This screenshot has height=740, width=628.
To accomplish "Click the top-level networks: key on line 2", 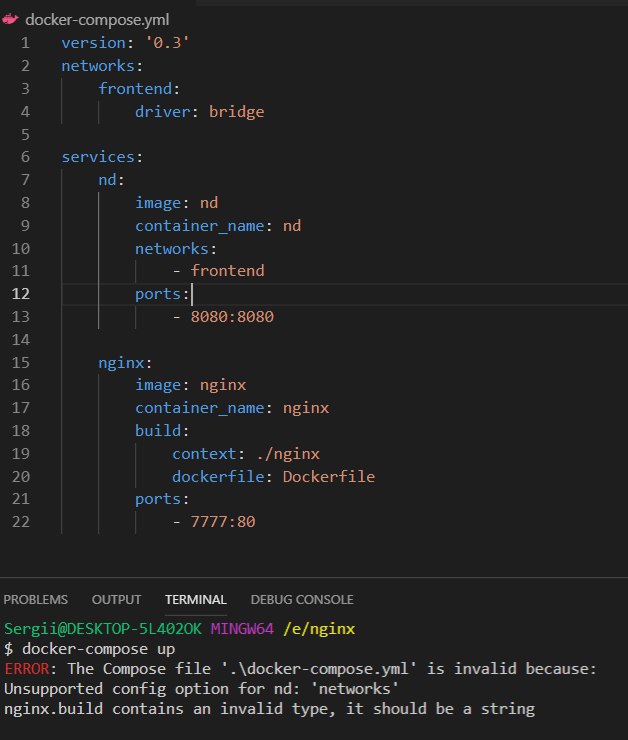I will (102, 66).
